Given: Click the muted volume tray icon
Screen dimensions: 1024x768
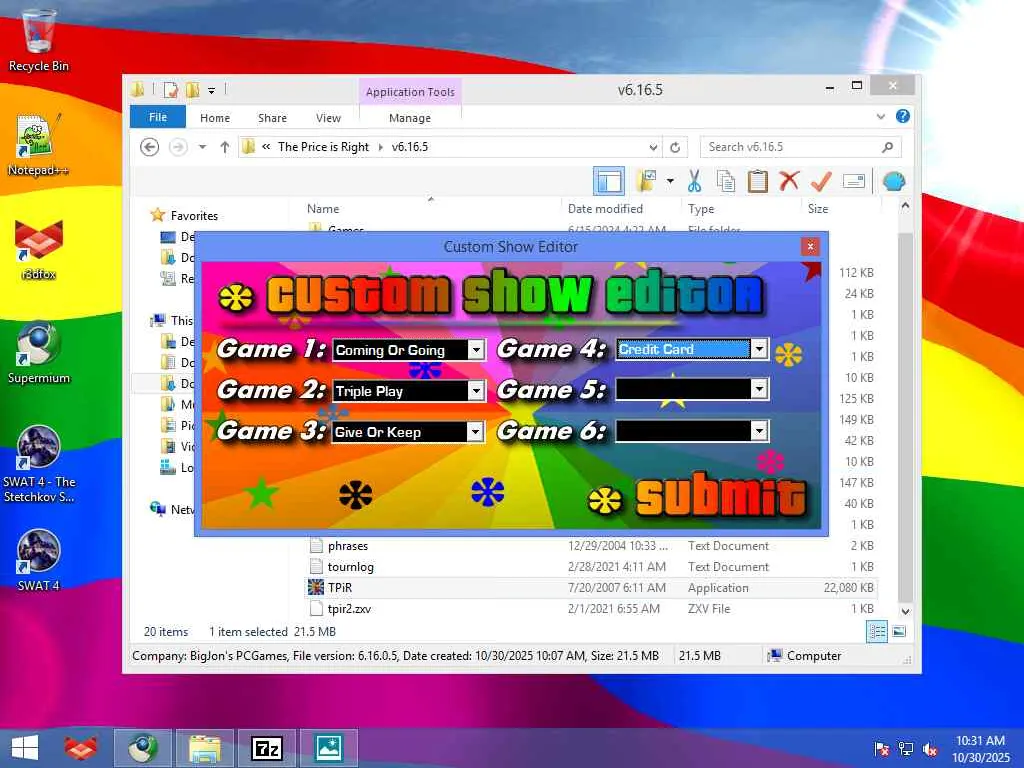Looking at the screenshot, I should point(930,749).
